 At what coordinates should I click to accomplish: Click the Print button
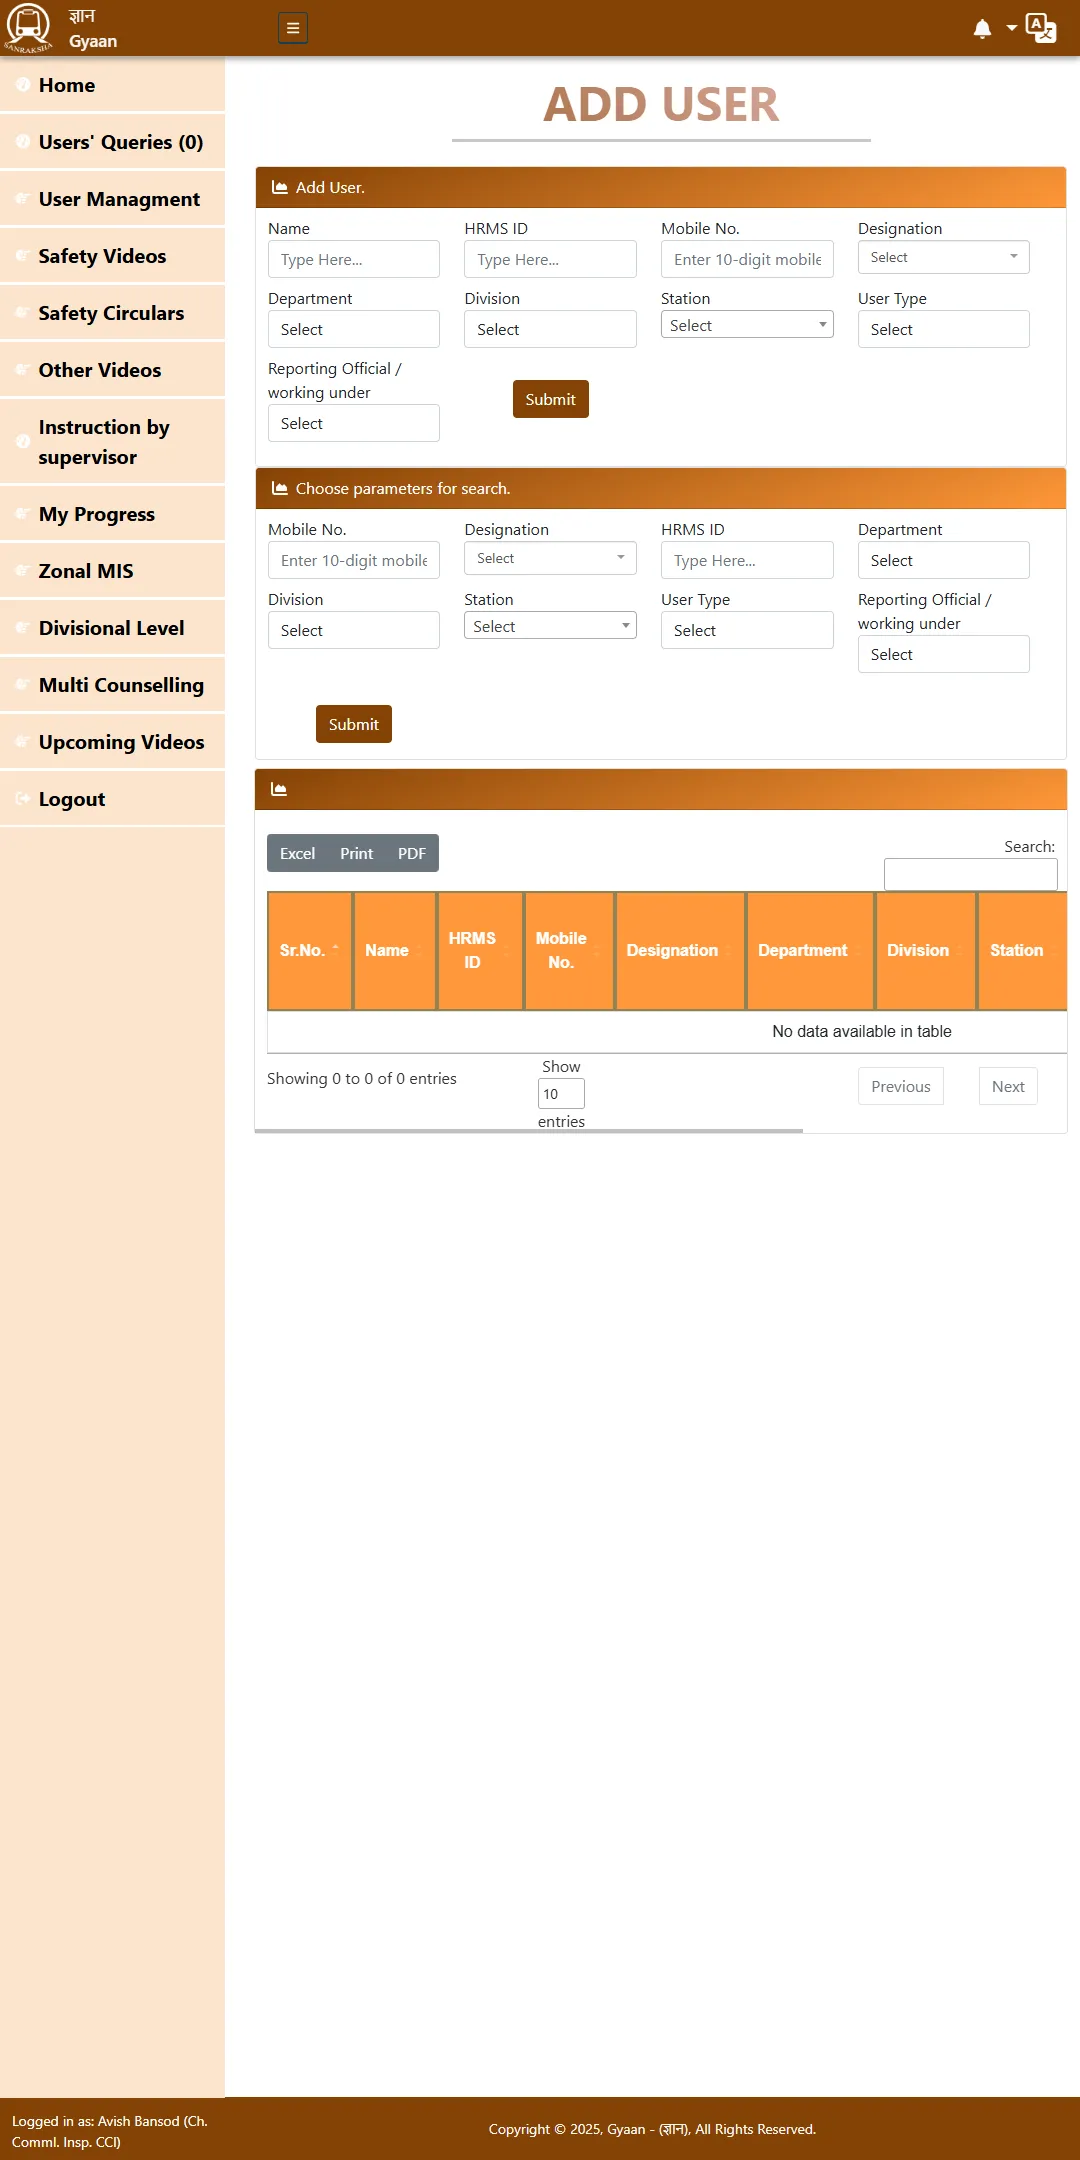(x=356, y=853)
